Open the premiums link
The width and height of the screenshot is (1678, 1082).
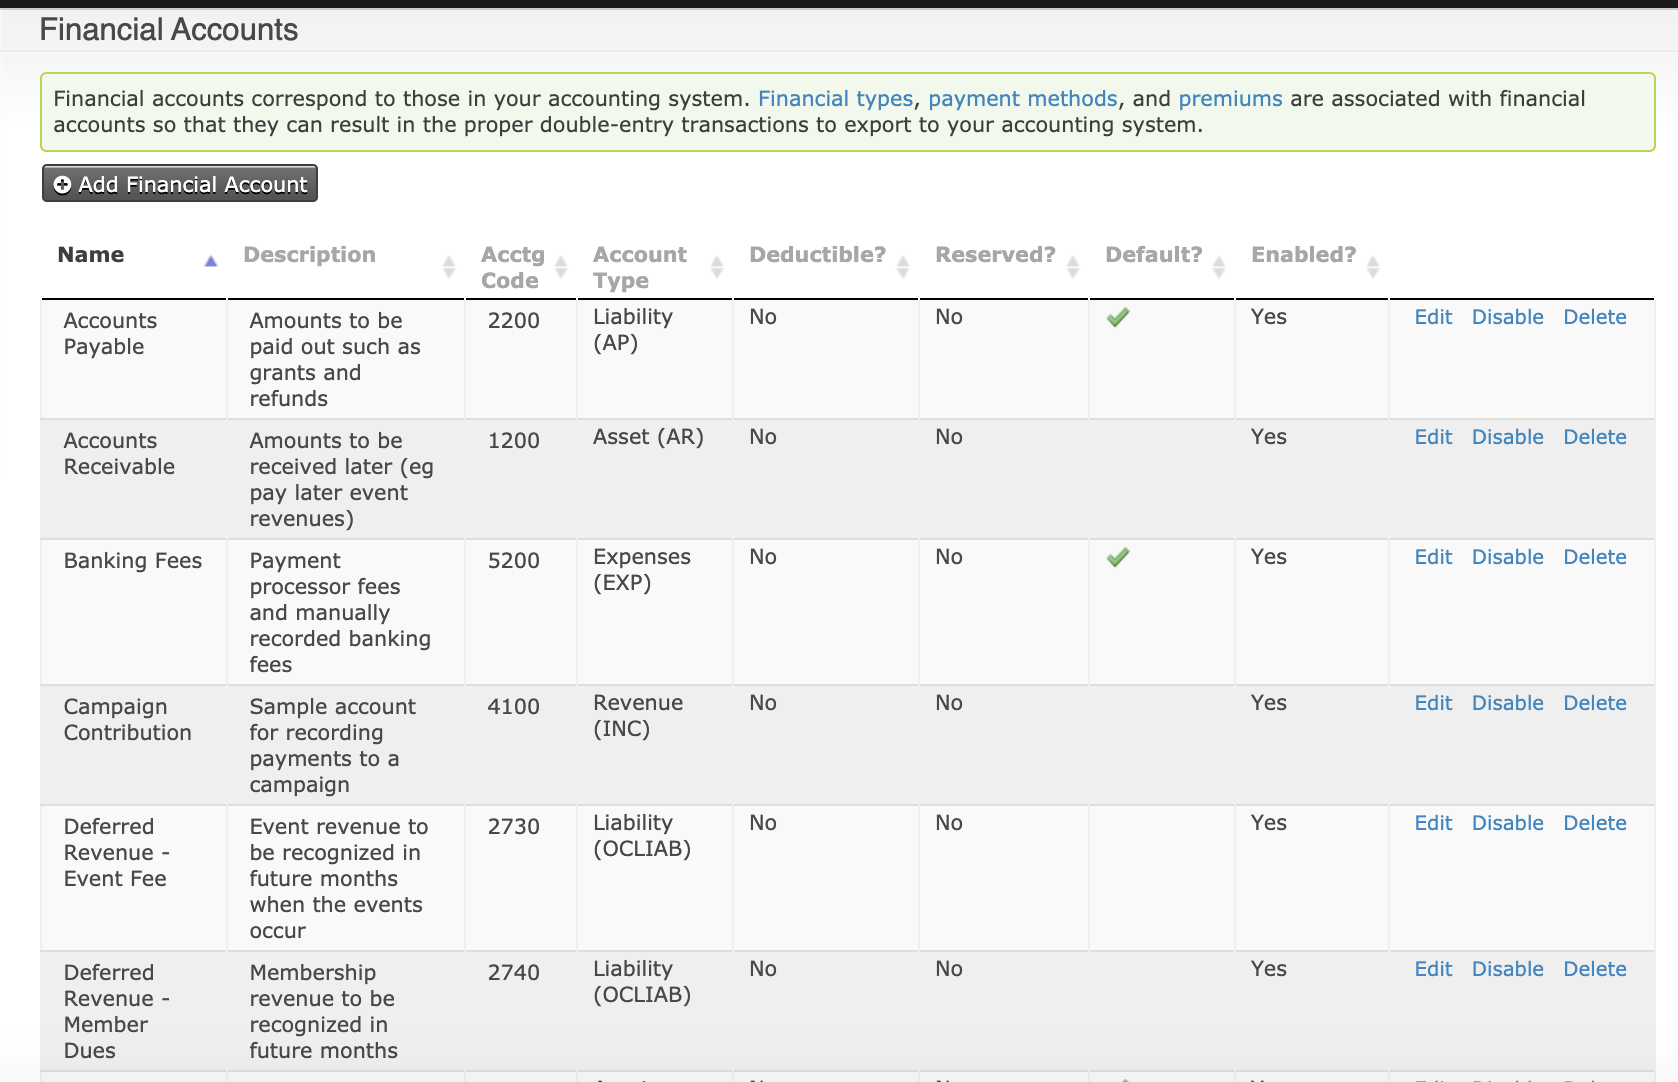(x=1230, y=98)
